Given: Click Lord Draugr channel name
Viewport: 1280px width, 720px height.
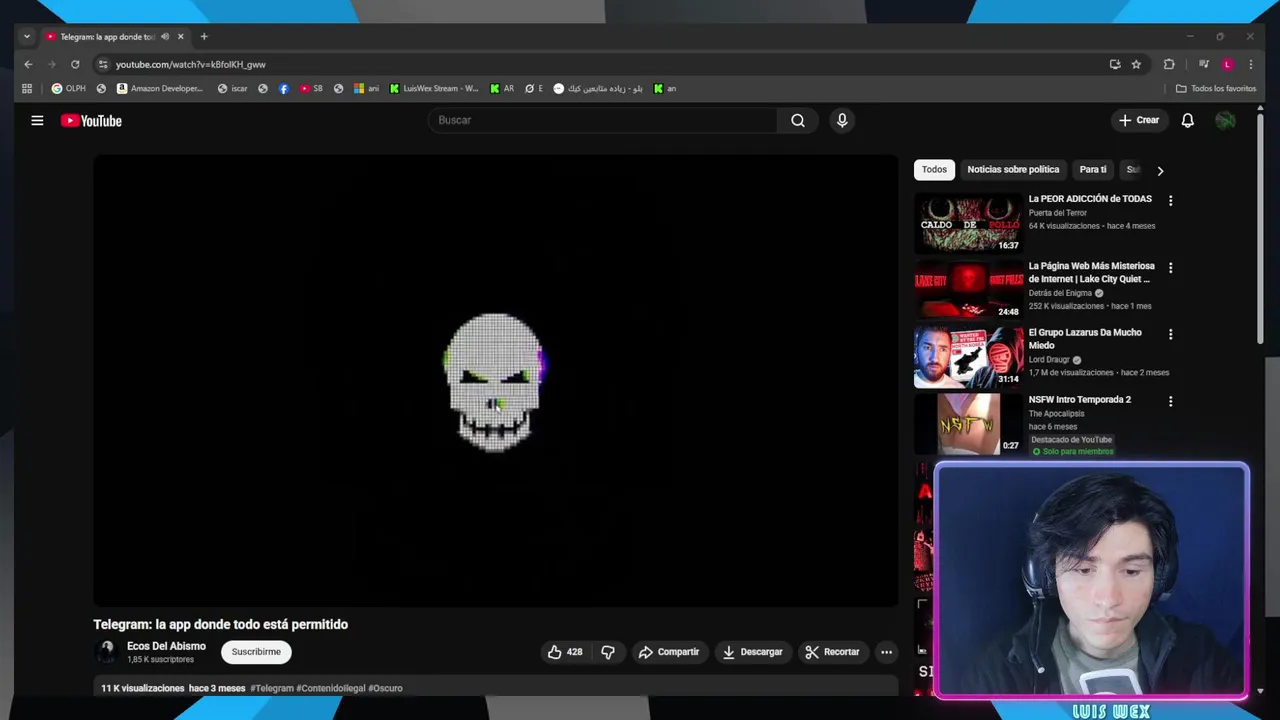Looking at the screenshot, I should click(1049, 360).
